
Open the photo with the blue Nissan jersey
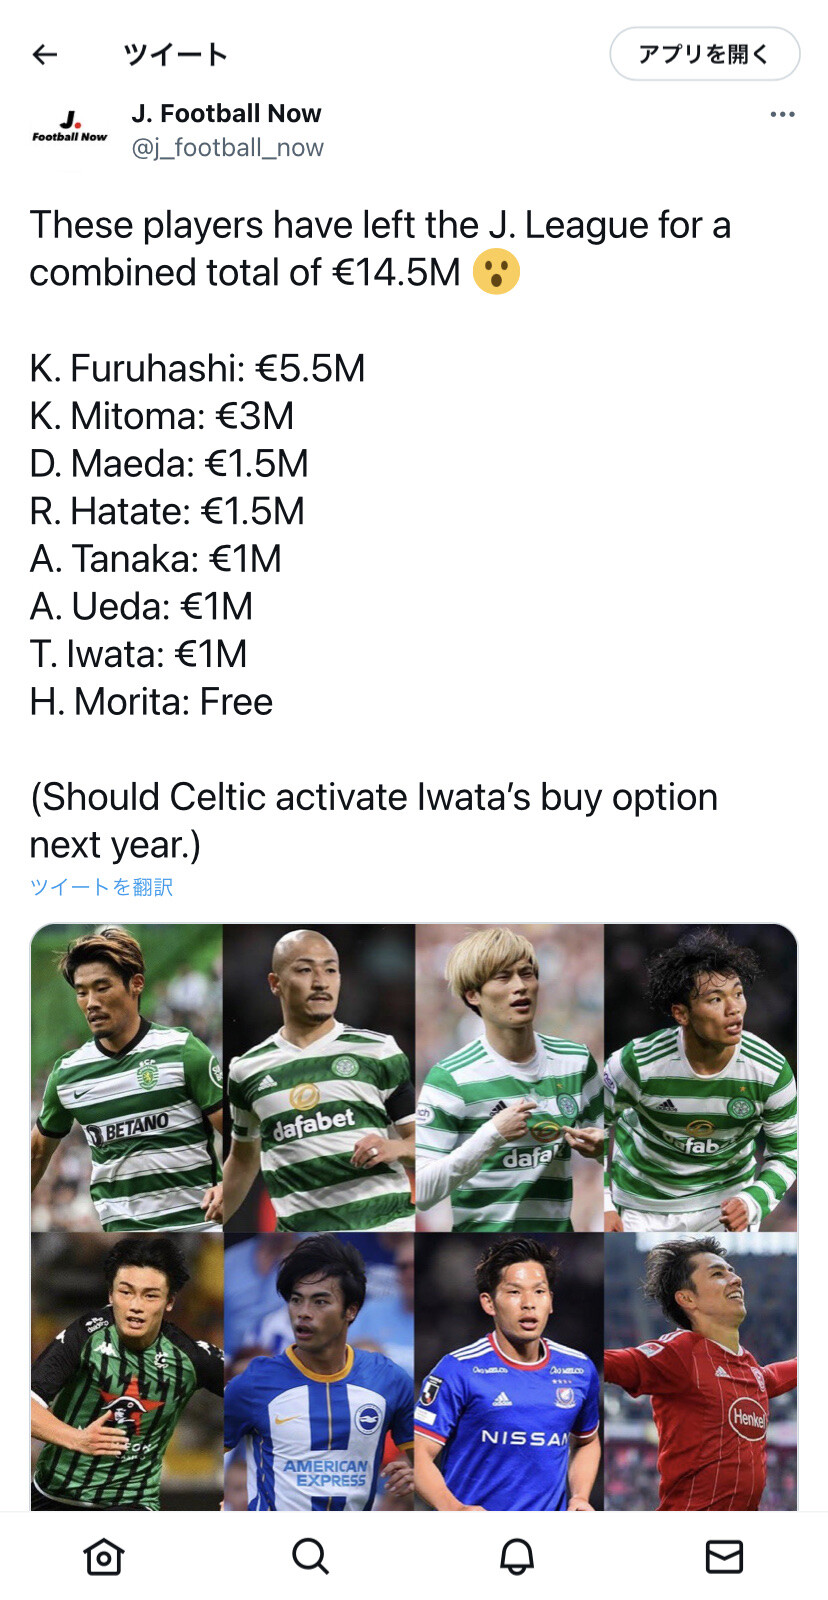(x=509, y=1370)
